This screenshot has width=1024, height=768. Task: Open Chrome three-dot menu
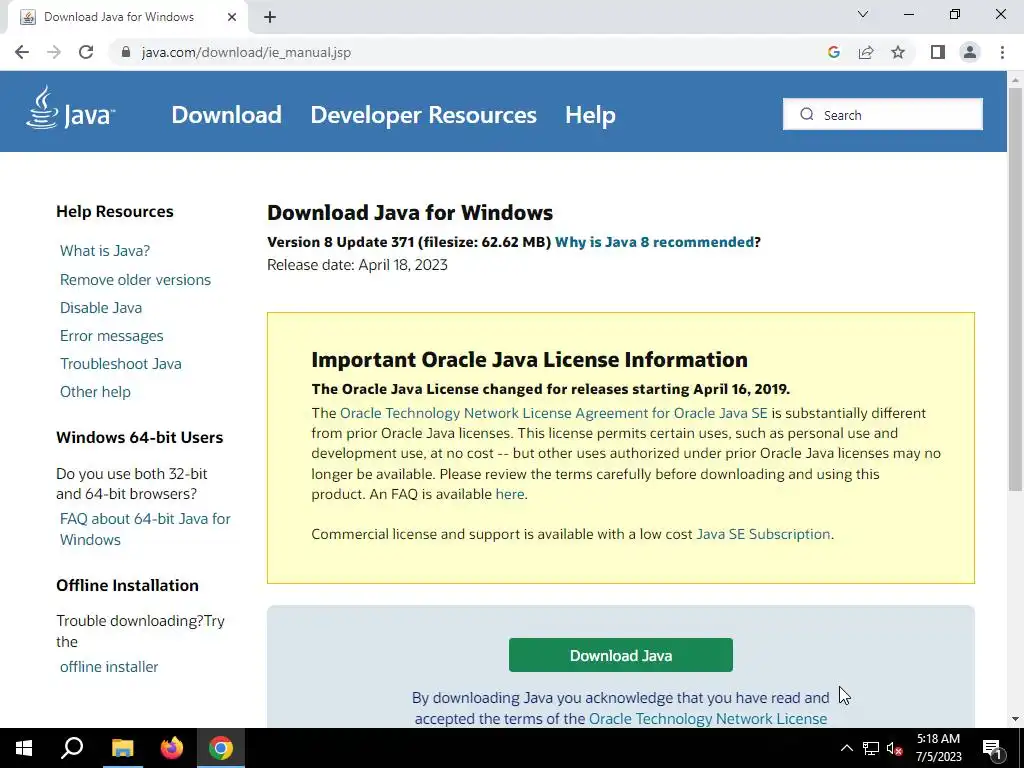(x=1002, y=52)
